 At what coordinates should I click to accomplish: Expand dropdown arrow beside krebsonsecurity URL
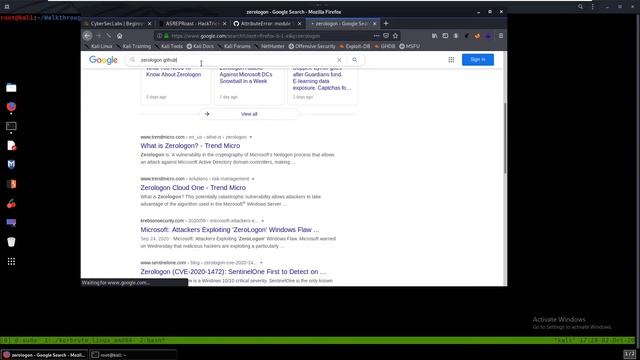click(262, 221)
